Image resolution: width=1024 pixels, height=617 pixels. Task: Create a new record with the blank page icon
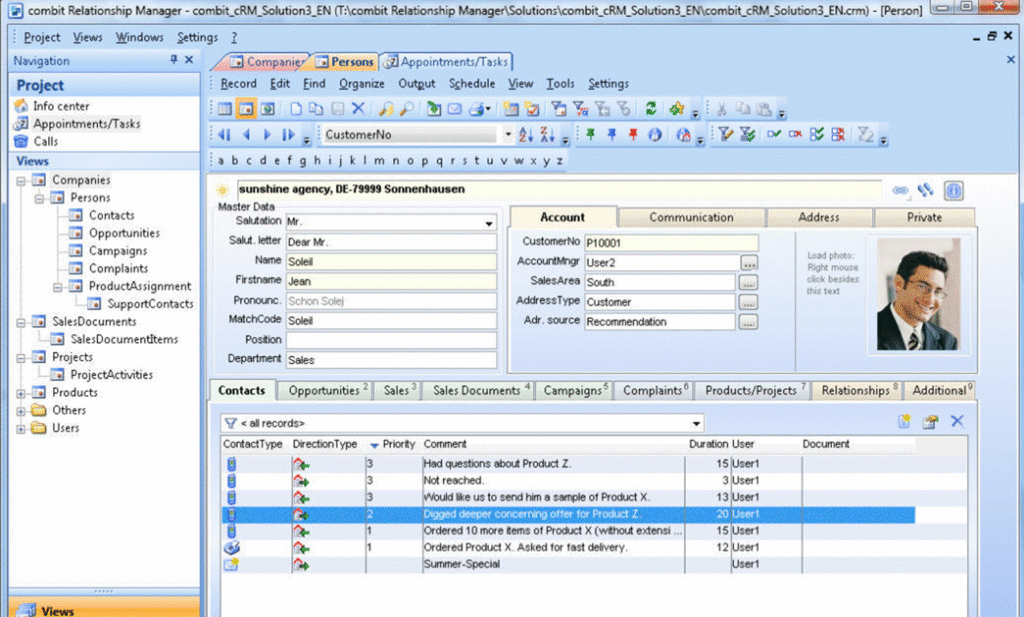[x=296, y=109]
